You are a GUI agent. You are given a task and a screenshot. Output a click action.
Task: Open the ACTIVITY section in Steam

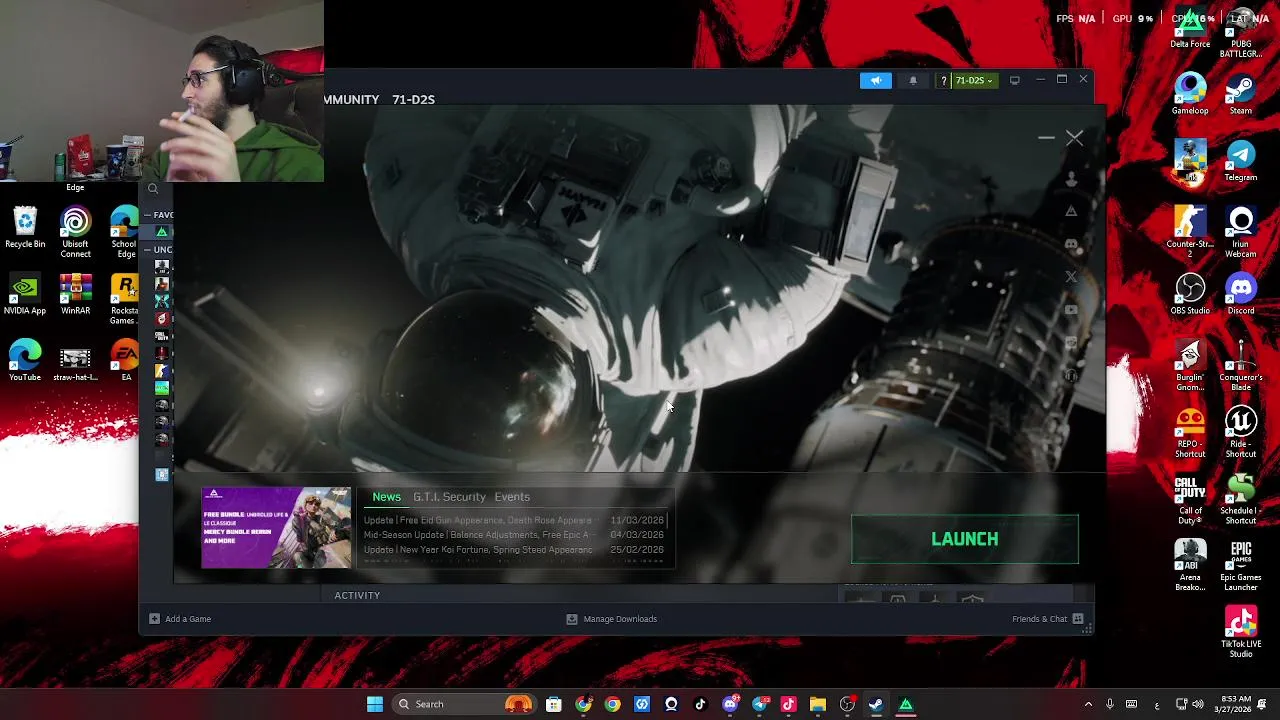coord(357,596)
